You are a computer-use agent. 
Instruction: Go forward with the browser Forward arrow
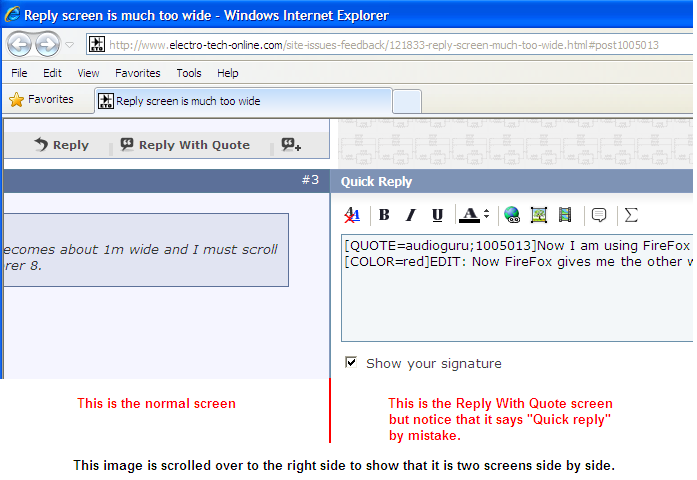tap(48, 44)
